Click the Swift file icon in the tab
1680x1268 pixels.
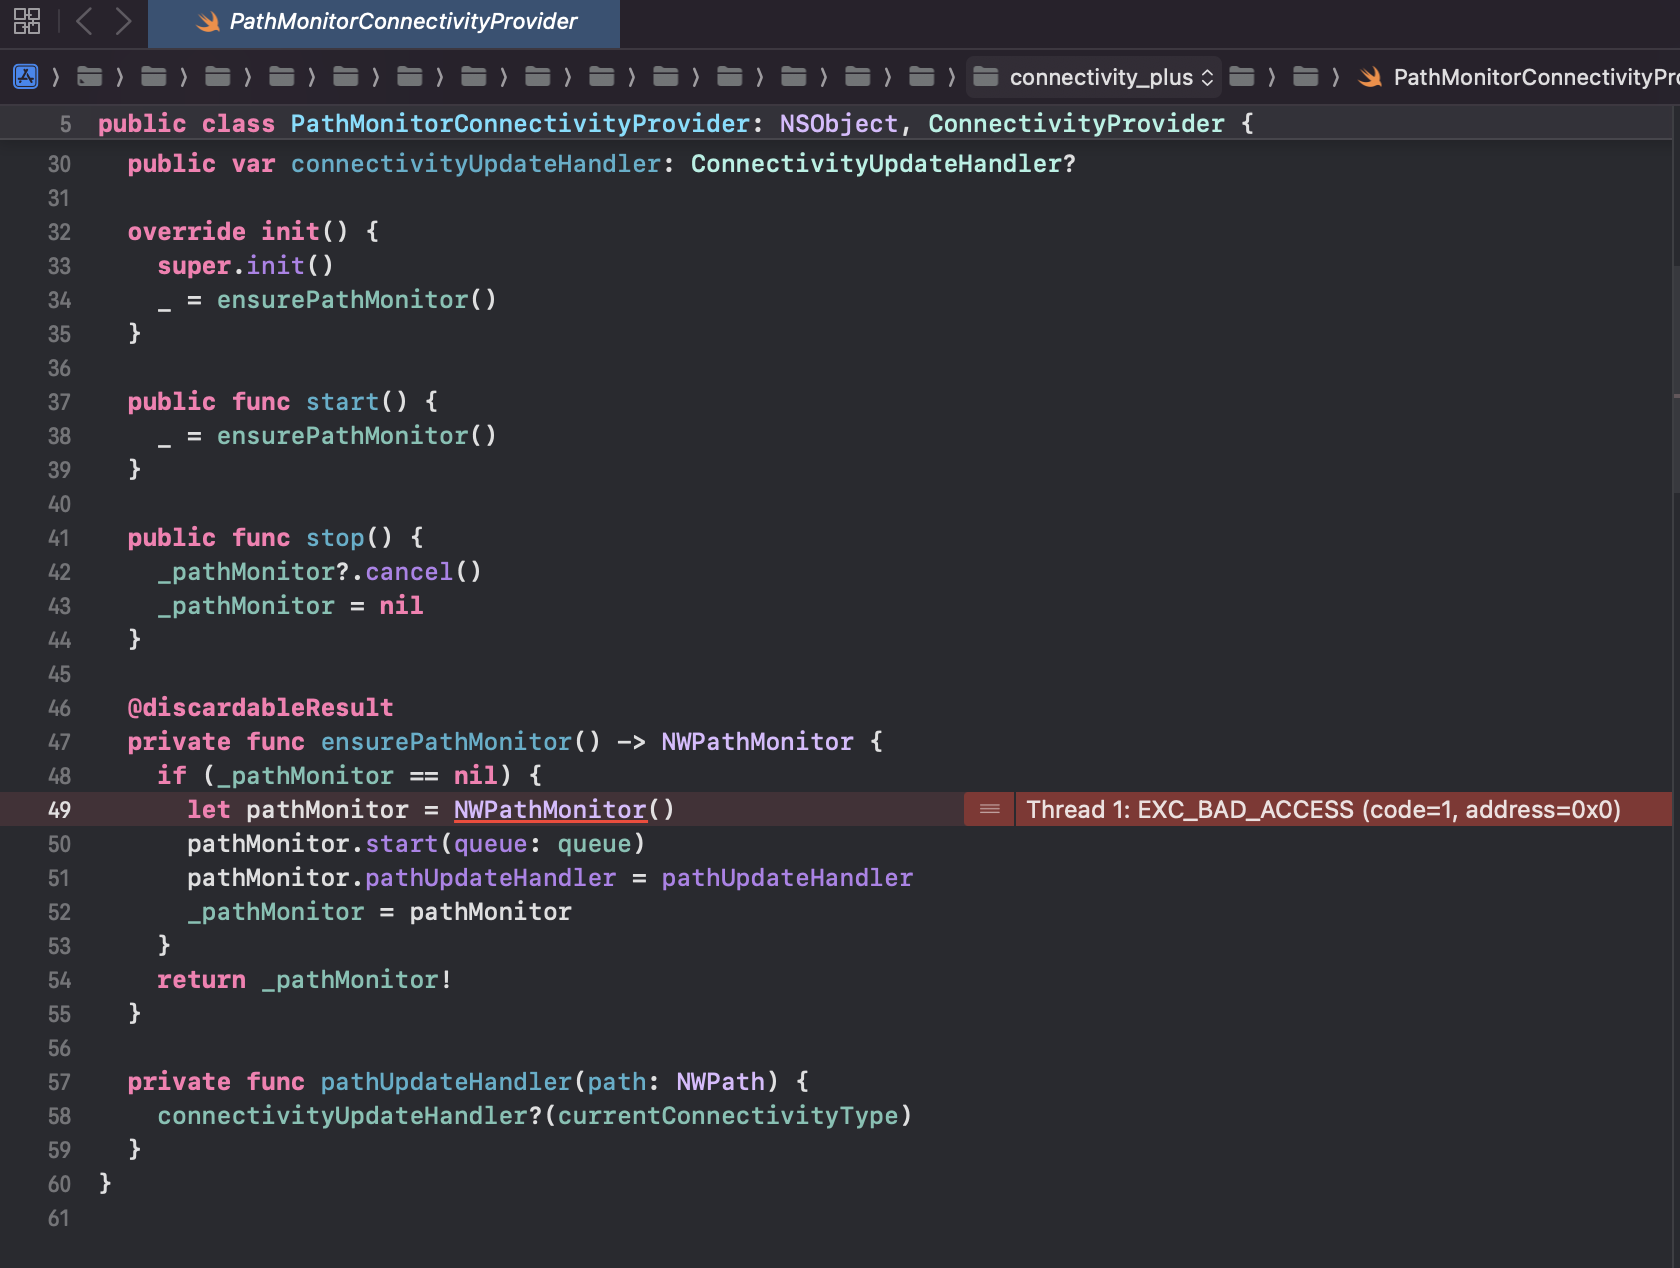click(211, 21)
